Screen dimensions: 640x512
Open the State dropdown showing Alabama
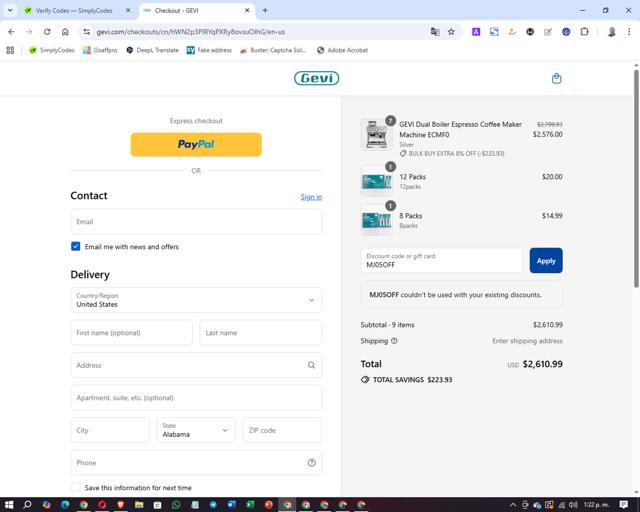[196, 430]
